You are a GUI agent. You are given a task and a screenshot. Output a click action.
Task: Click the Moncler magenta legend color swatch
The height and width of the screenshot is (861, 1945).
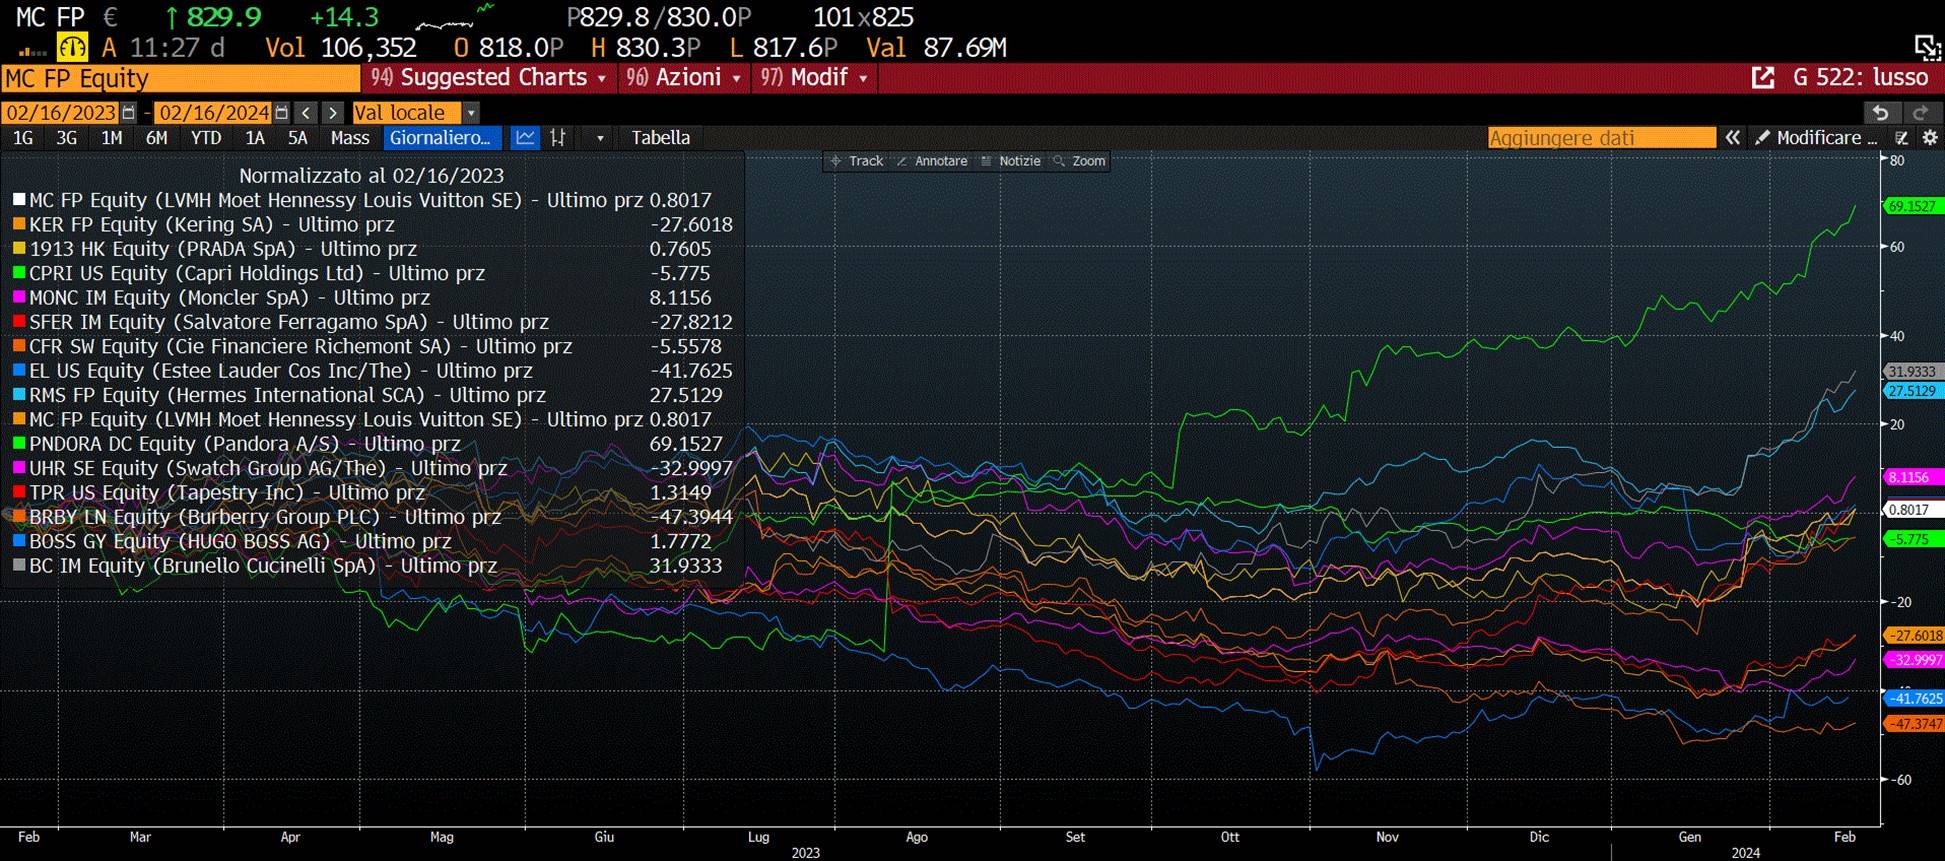coord(19,297)
